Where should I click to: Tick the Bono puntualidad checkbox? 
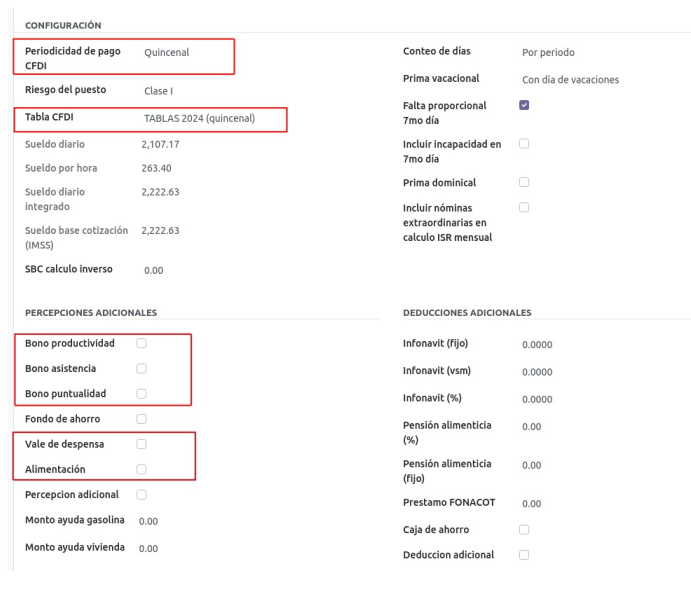click(141, 393)
